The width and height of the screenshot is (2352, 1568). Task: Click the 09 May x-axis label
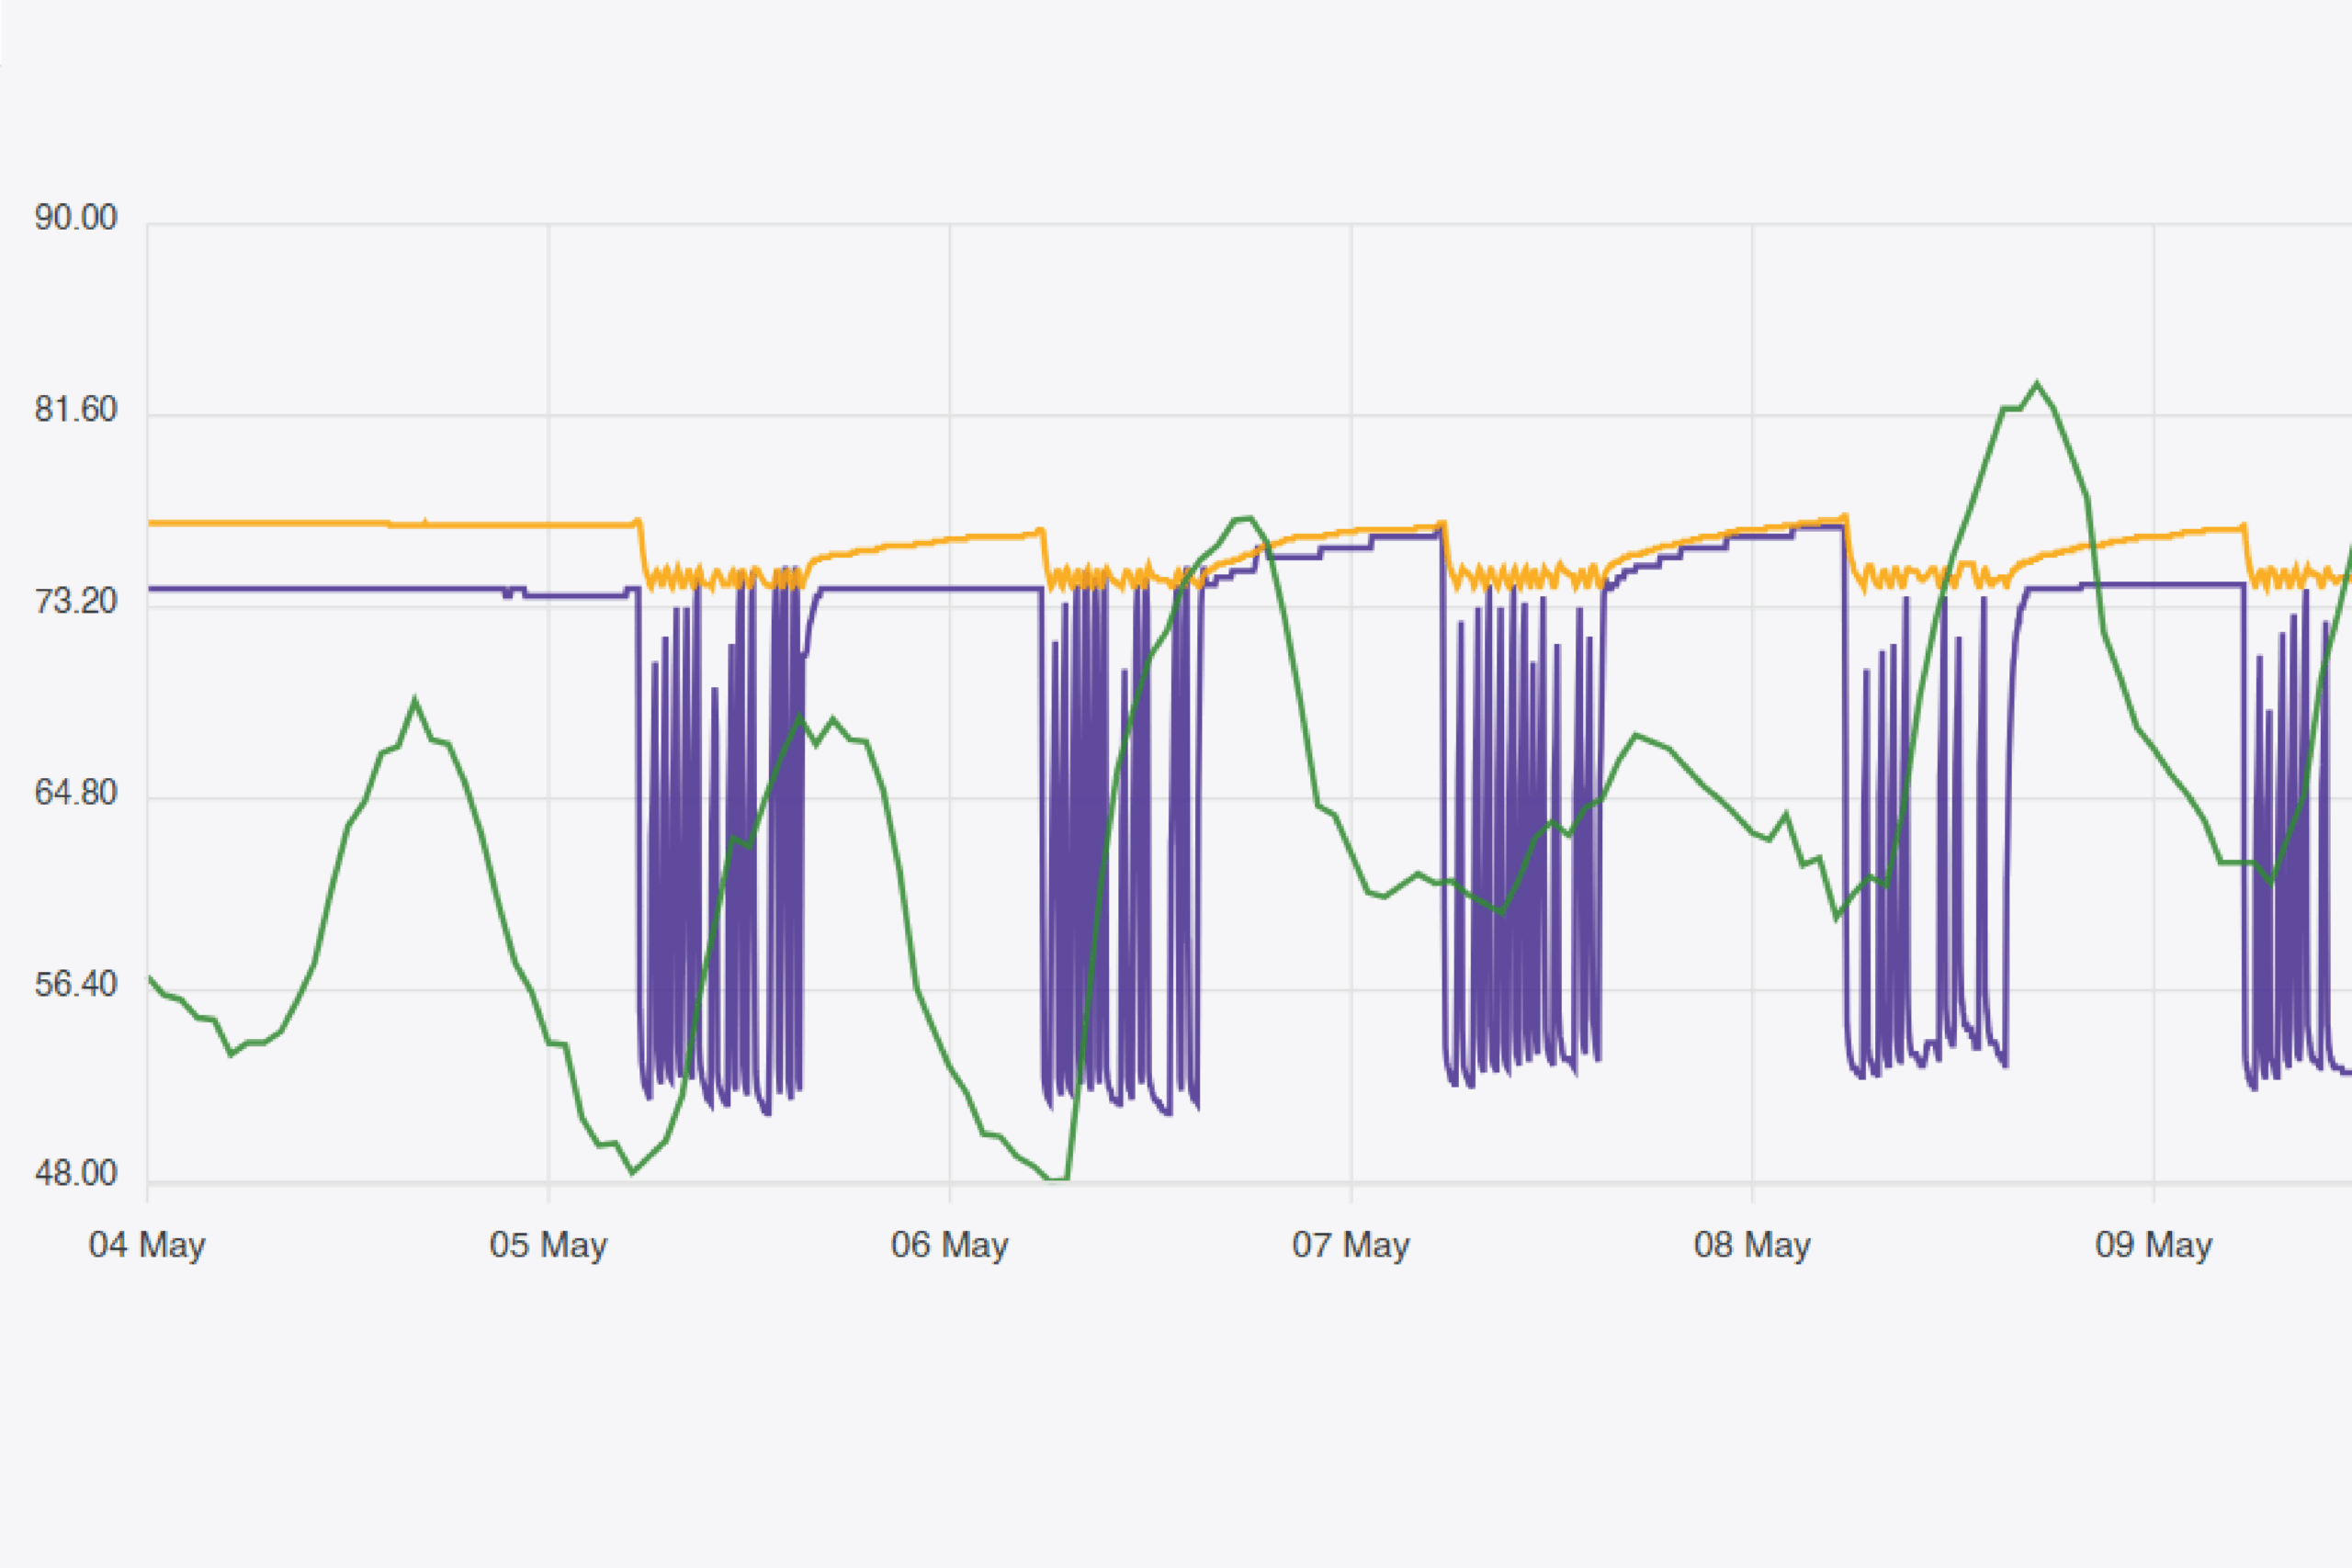click(2153, 1245)
